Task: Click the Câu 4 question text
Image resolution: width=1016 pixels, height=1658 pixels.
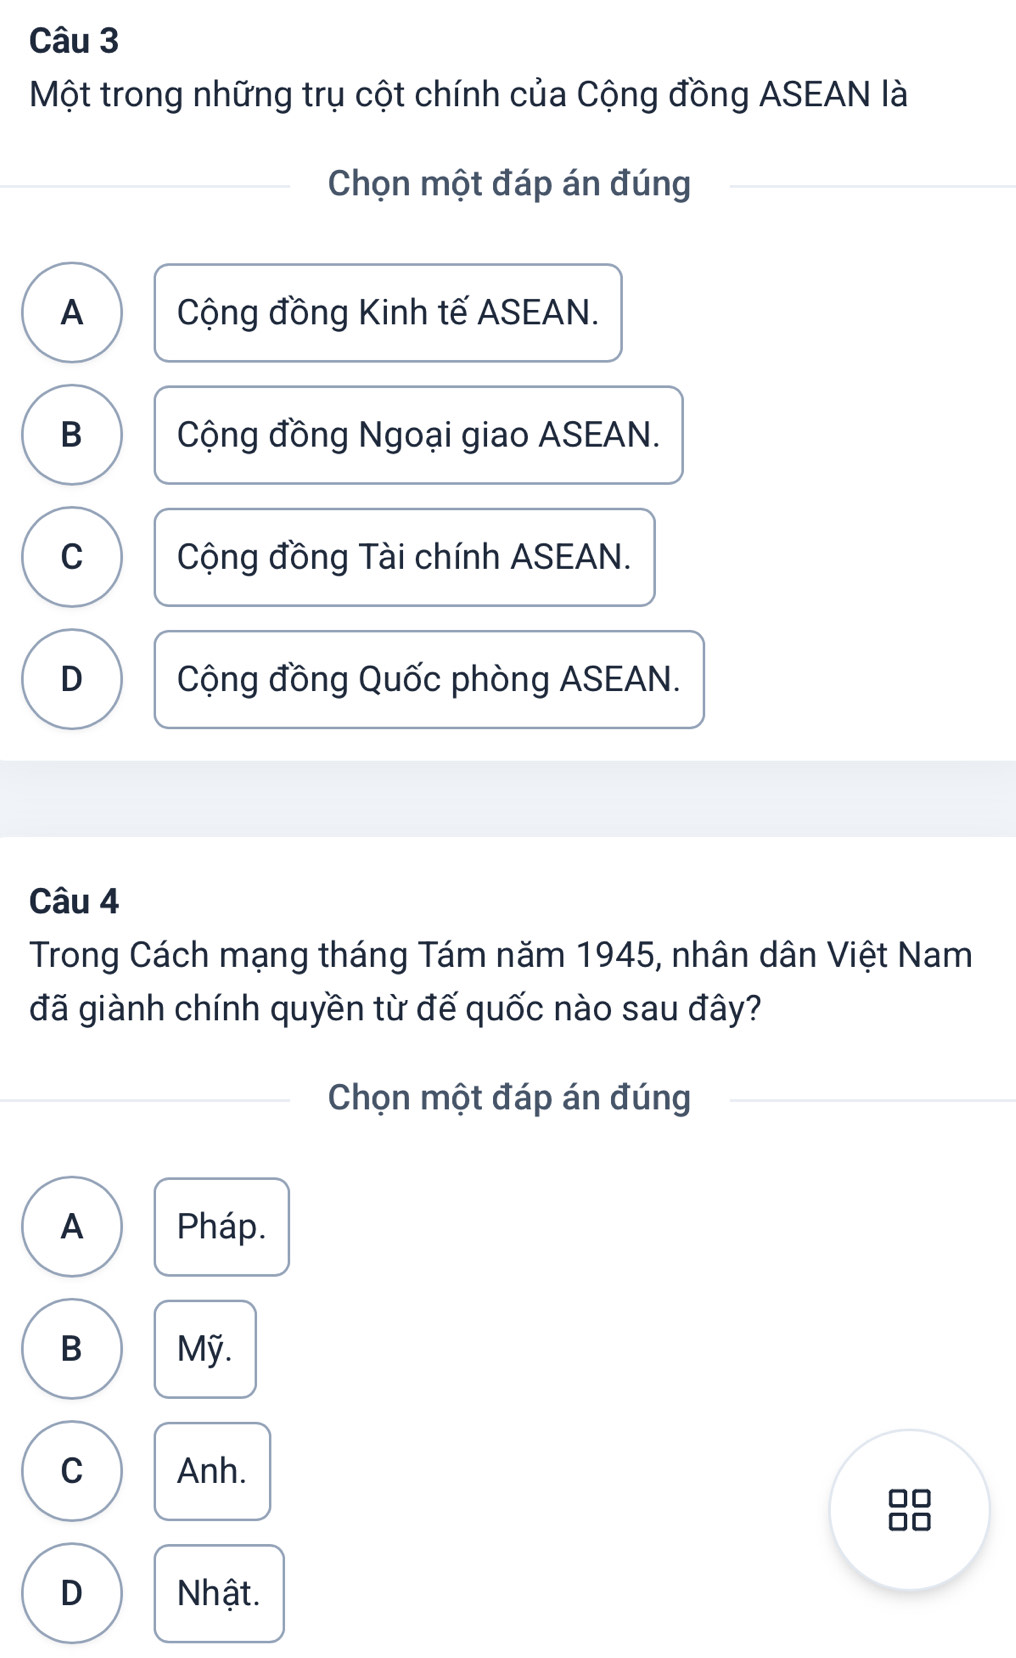Action: pyautogui.click(x=500, y=981)
